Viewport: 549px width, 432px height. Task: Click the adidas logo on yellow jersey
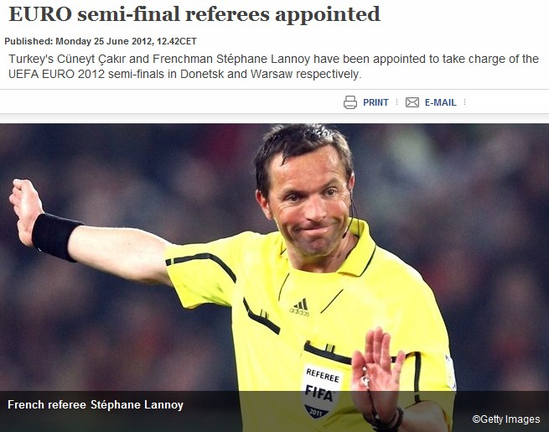pos(299,308)
